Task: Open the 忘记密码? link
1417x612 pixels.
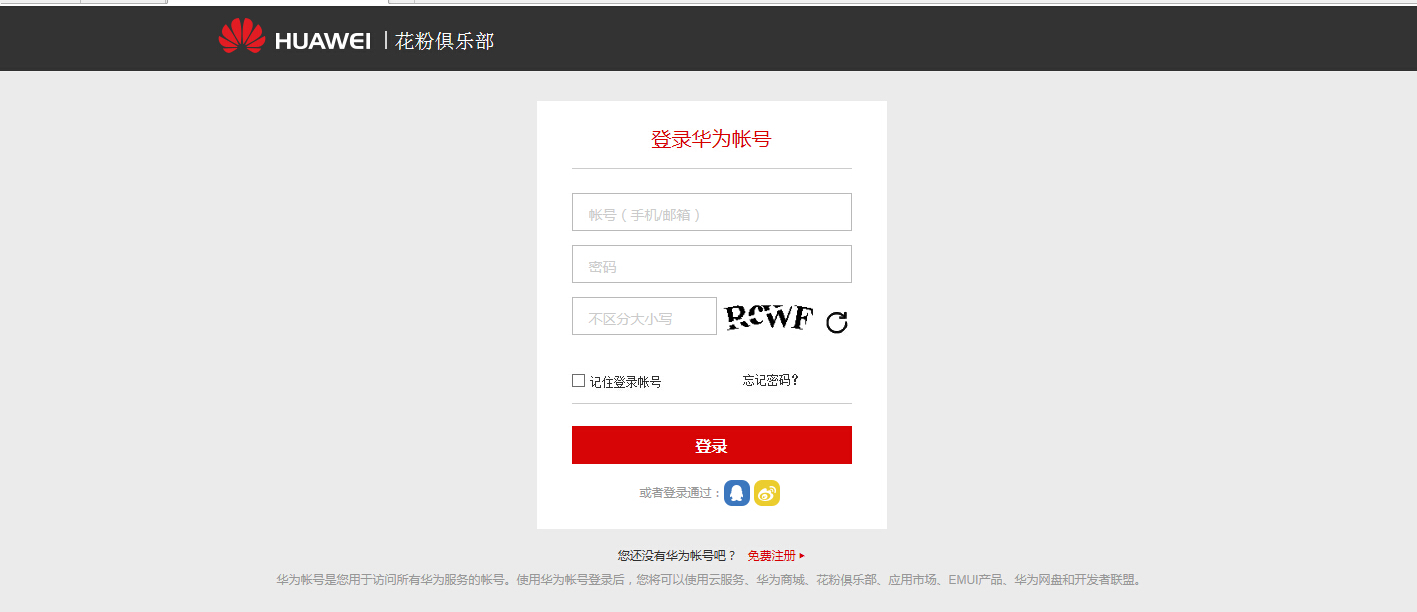Action: pos(771,380)
